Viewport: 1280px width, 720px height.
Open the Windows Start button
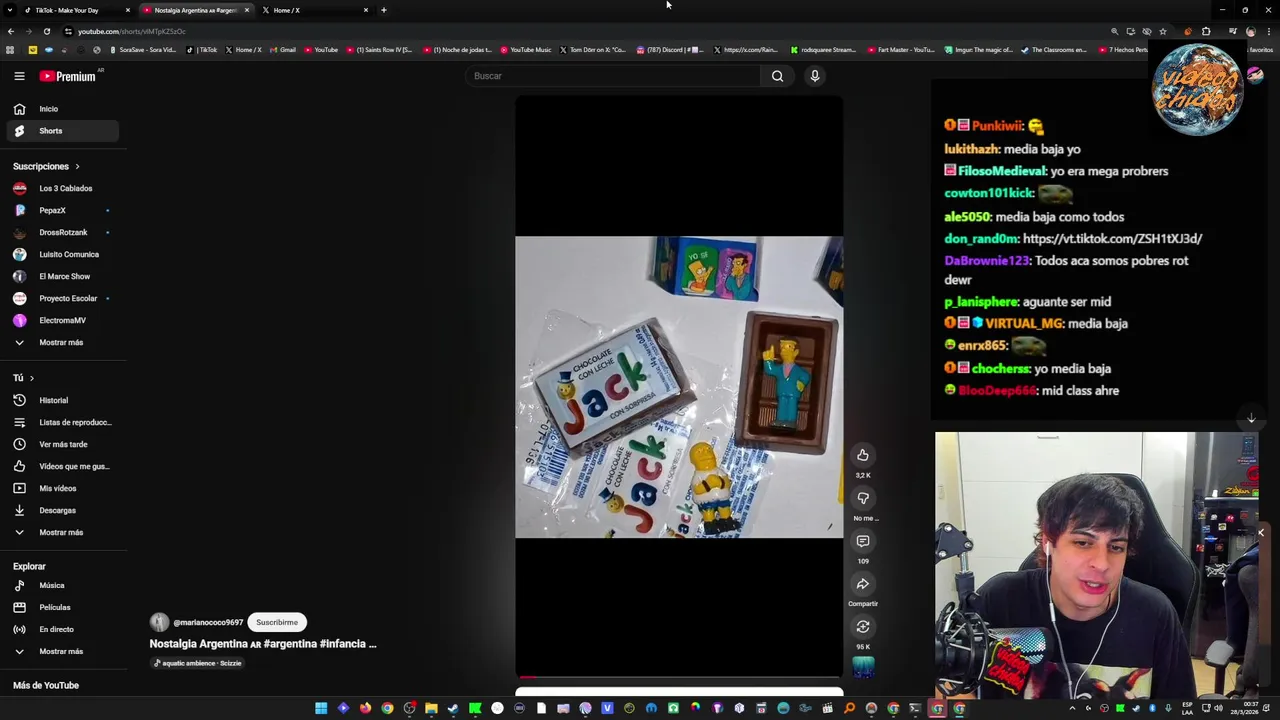[321, 708]
